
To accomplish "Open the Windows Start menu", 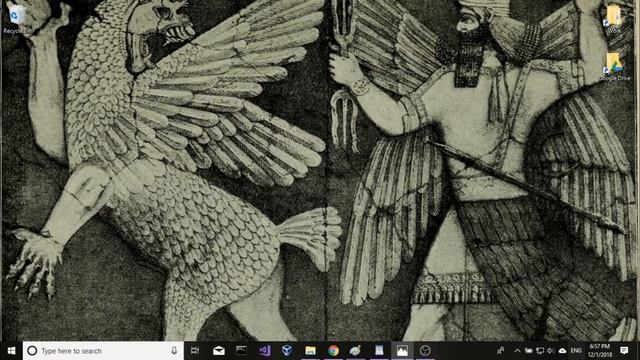I will pos(11,351).
